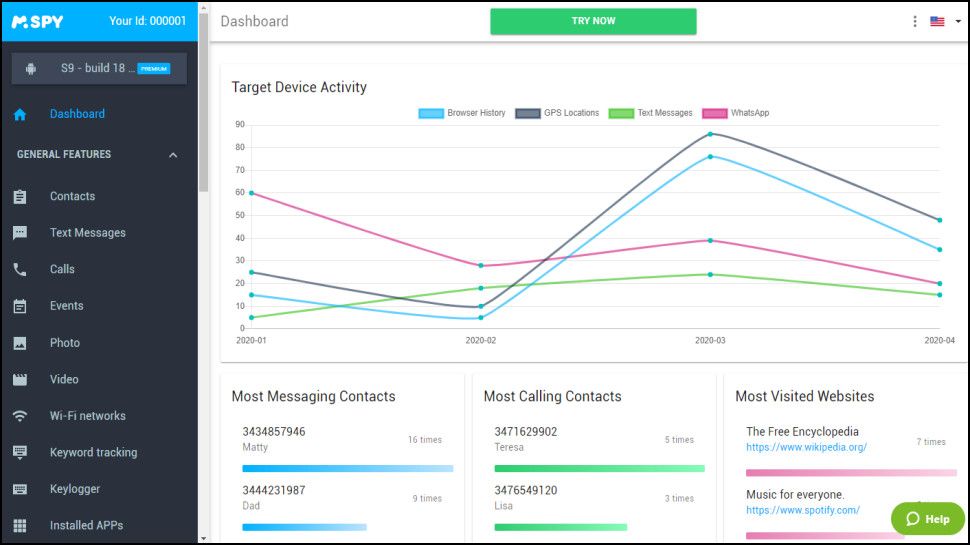Click calling contact 3476549120
Viewport: 970px width, 545px height.
[x=525, y=491]
